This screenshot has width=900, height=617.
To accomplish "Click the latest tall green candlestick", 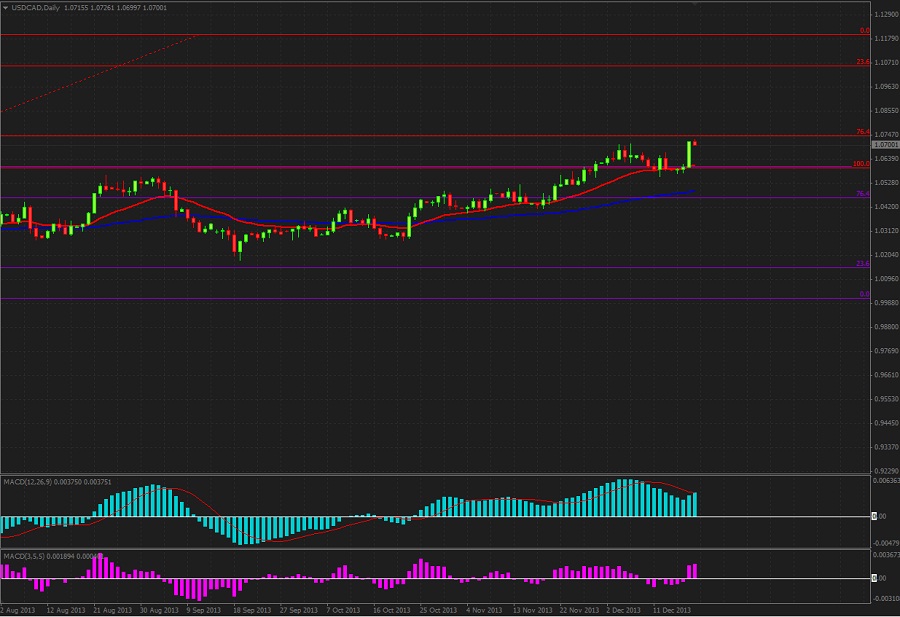I will [689, 153].
